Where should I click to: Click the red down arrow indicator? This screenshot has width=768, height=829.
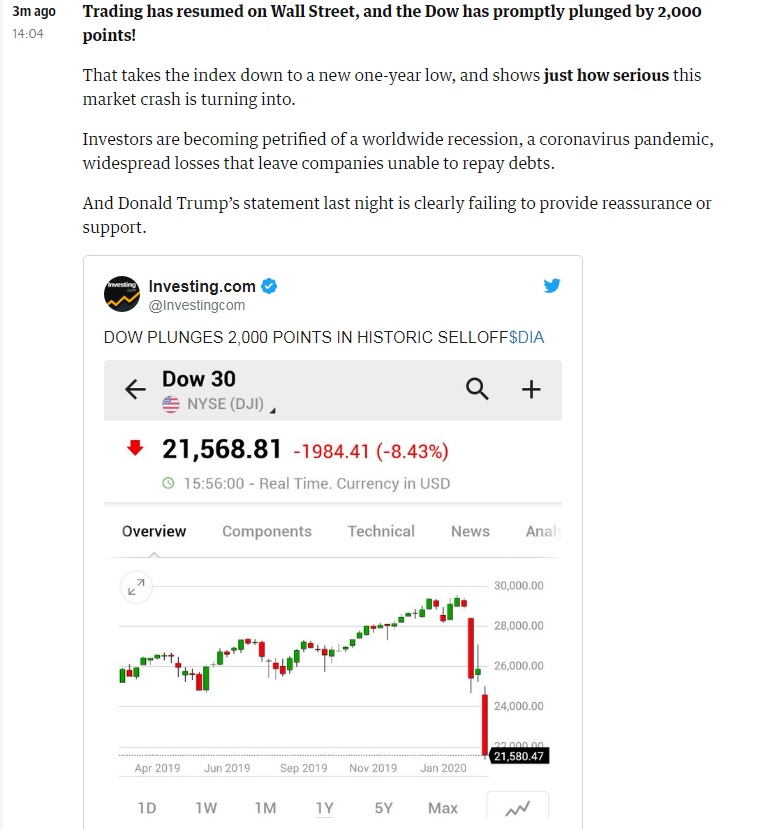tap(135, 448)
